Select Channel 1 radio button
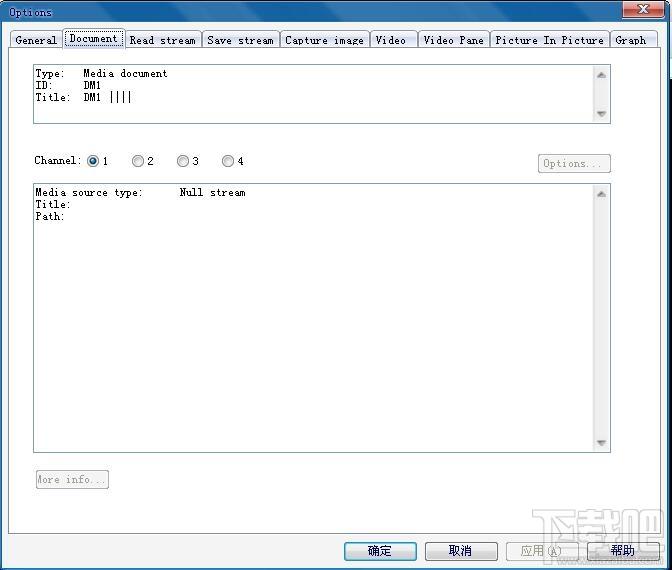The height and width of the screenshot is (570, 672). (93, 161)
